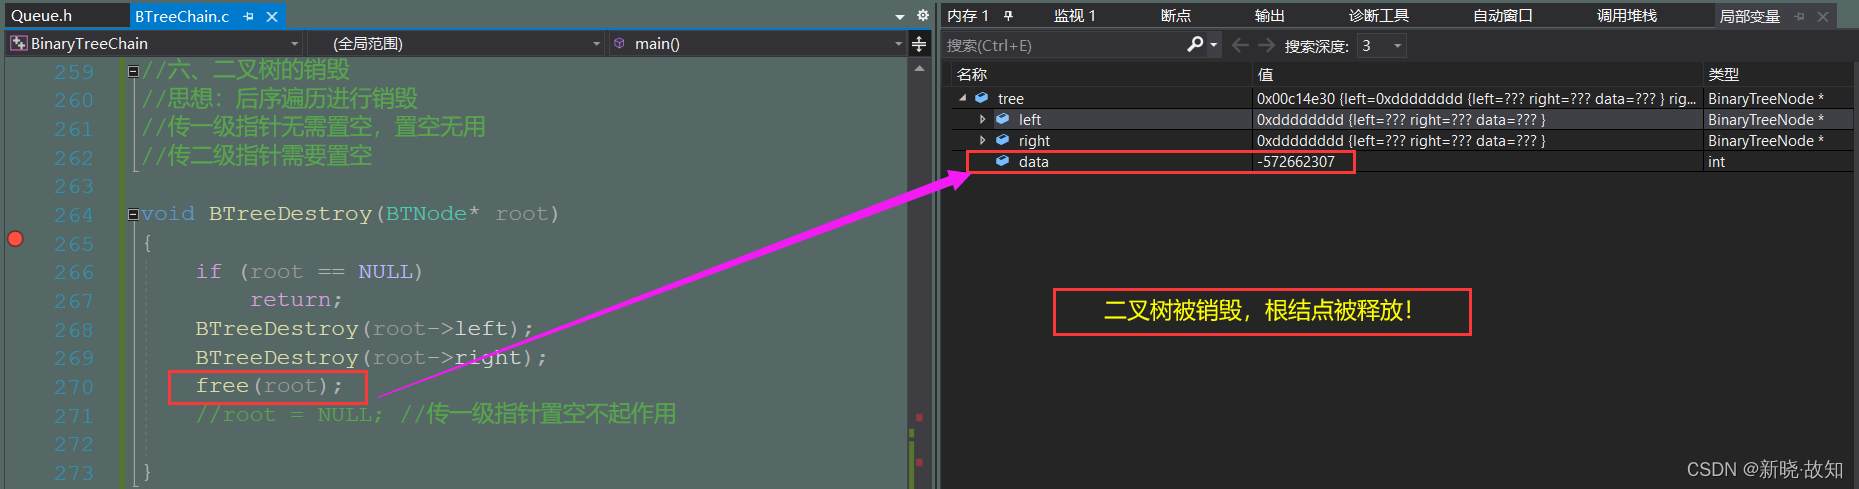Viewport: 1859px width, 489px height.
Task: Click the editor scrollbar up arrow
Action: (x=919, y=68)
